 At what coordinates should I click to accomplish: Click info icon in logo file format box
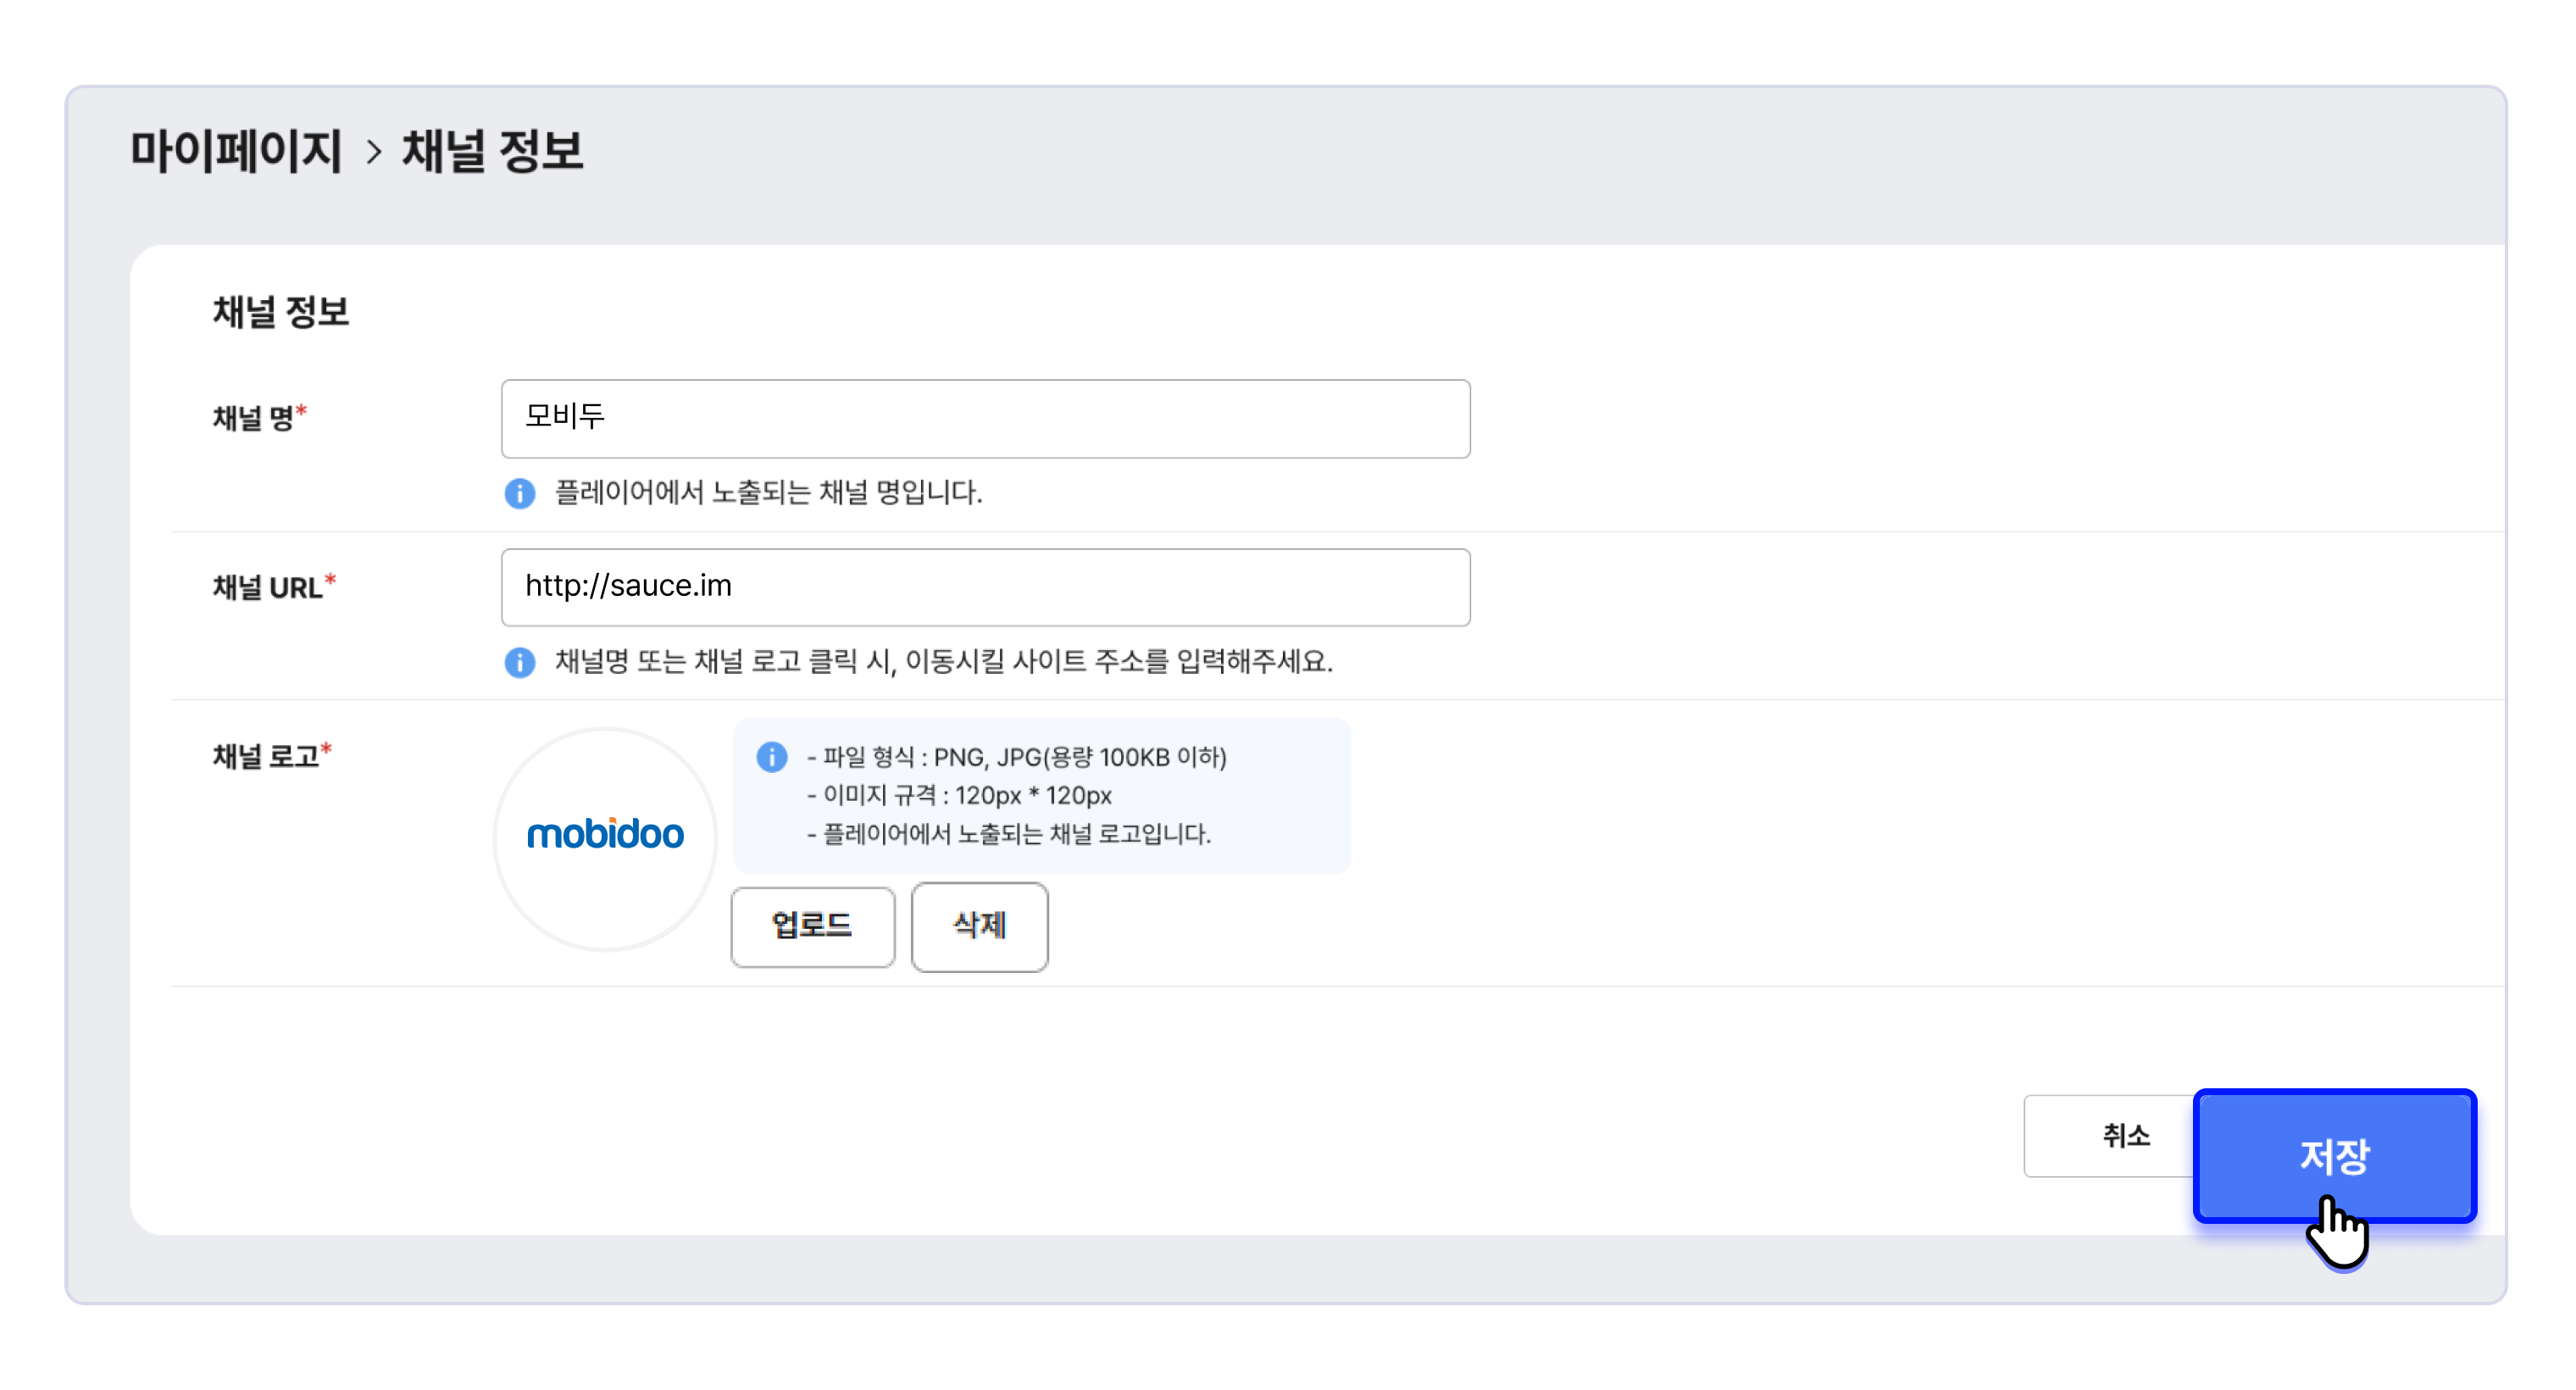771,757
